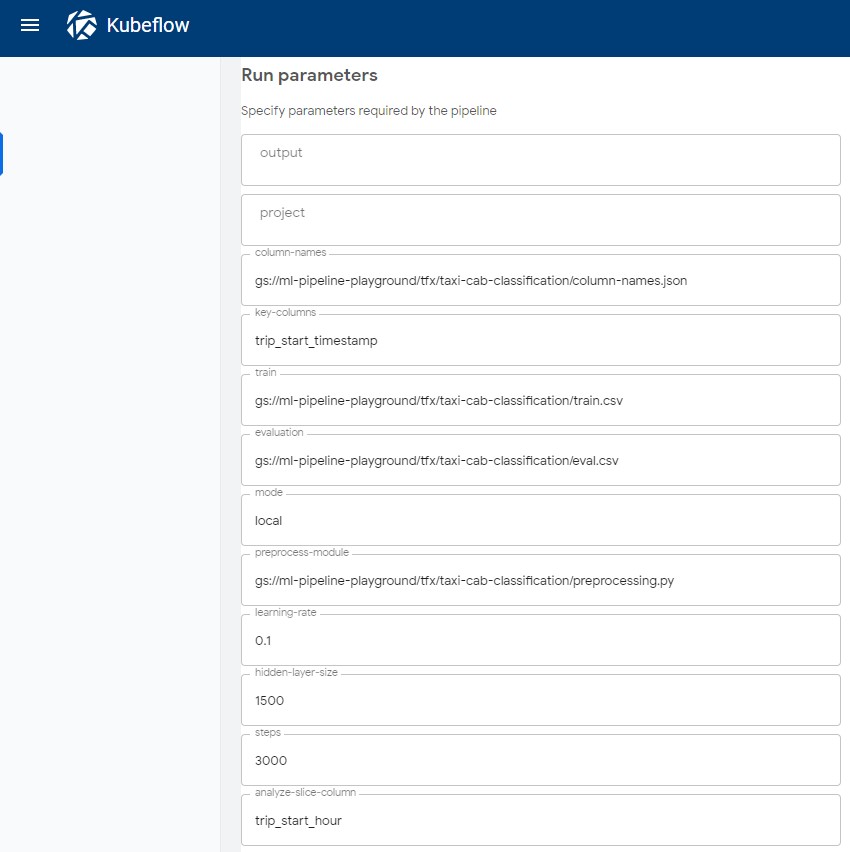Image resolution: width=850 pixels, height=852 pixels.
Task: Edit the train csv path field
Action: tap(541, 400)
